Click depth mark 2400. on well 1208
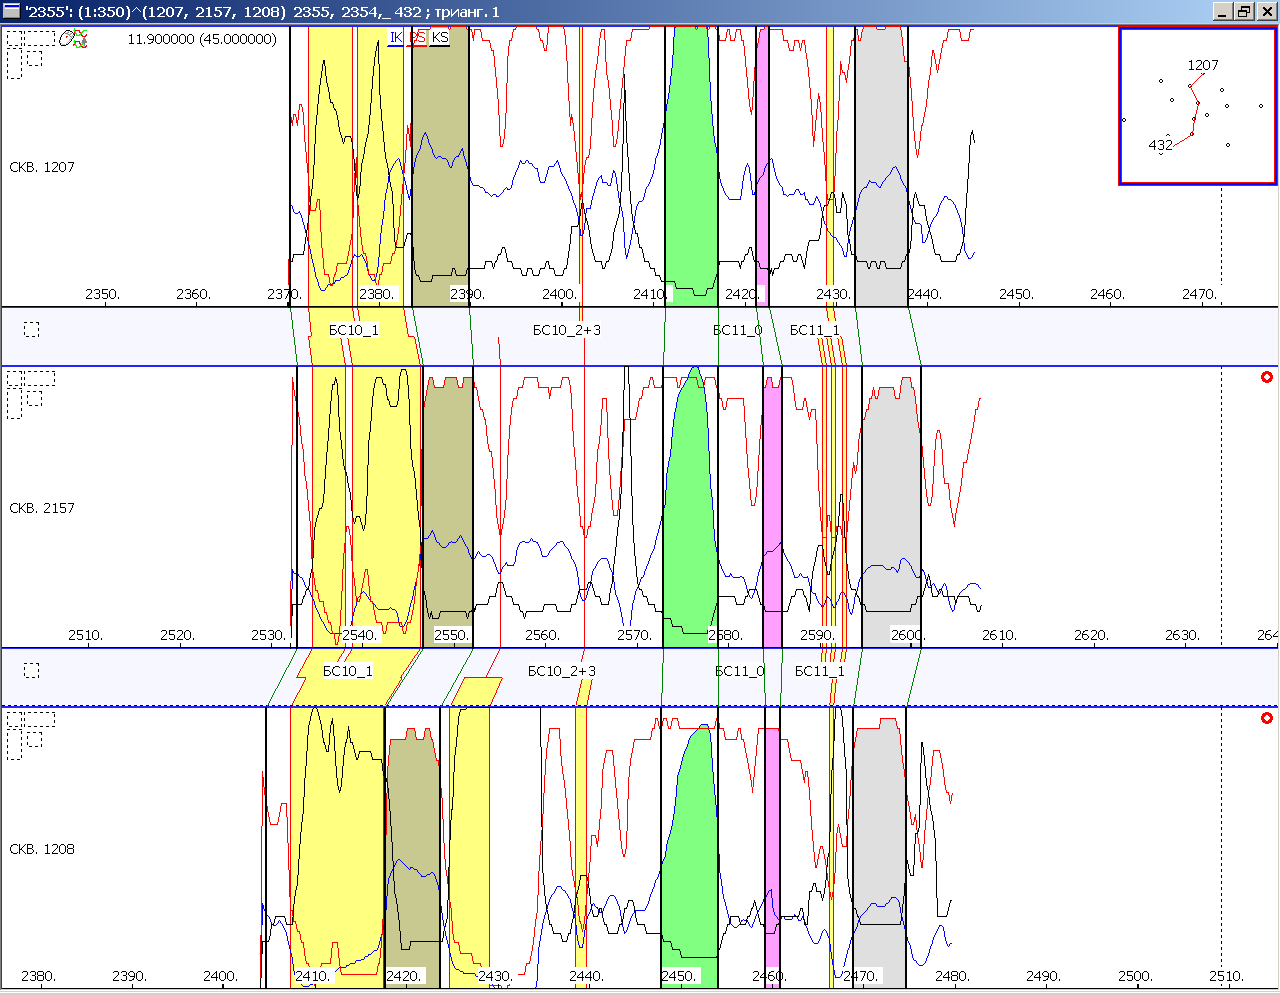This screenshot has width=1280, height=995. pyautogui.click(x=220, y=976)
